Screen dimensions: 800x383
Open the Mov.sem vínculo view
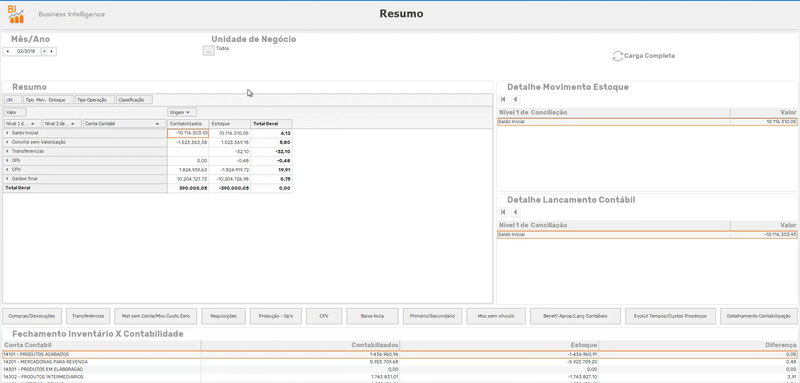point(495,316)
